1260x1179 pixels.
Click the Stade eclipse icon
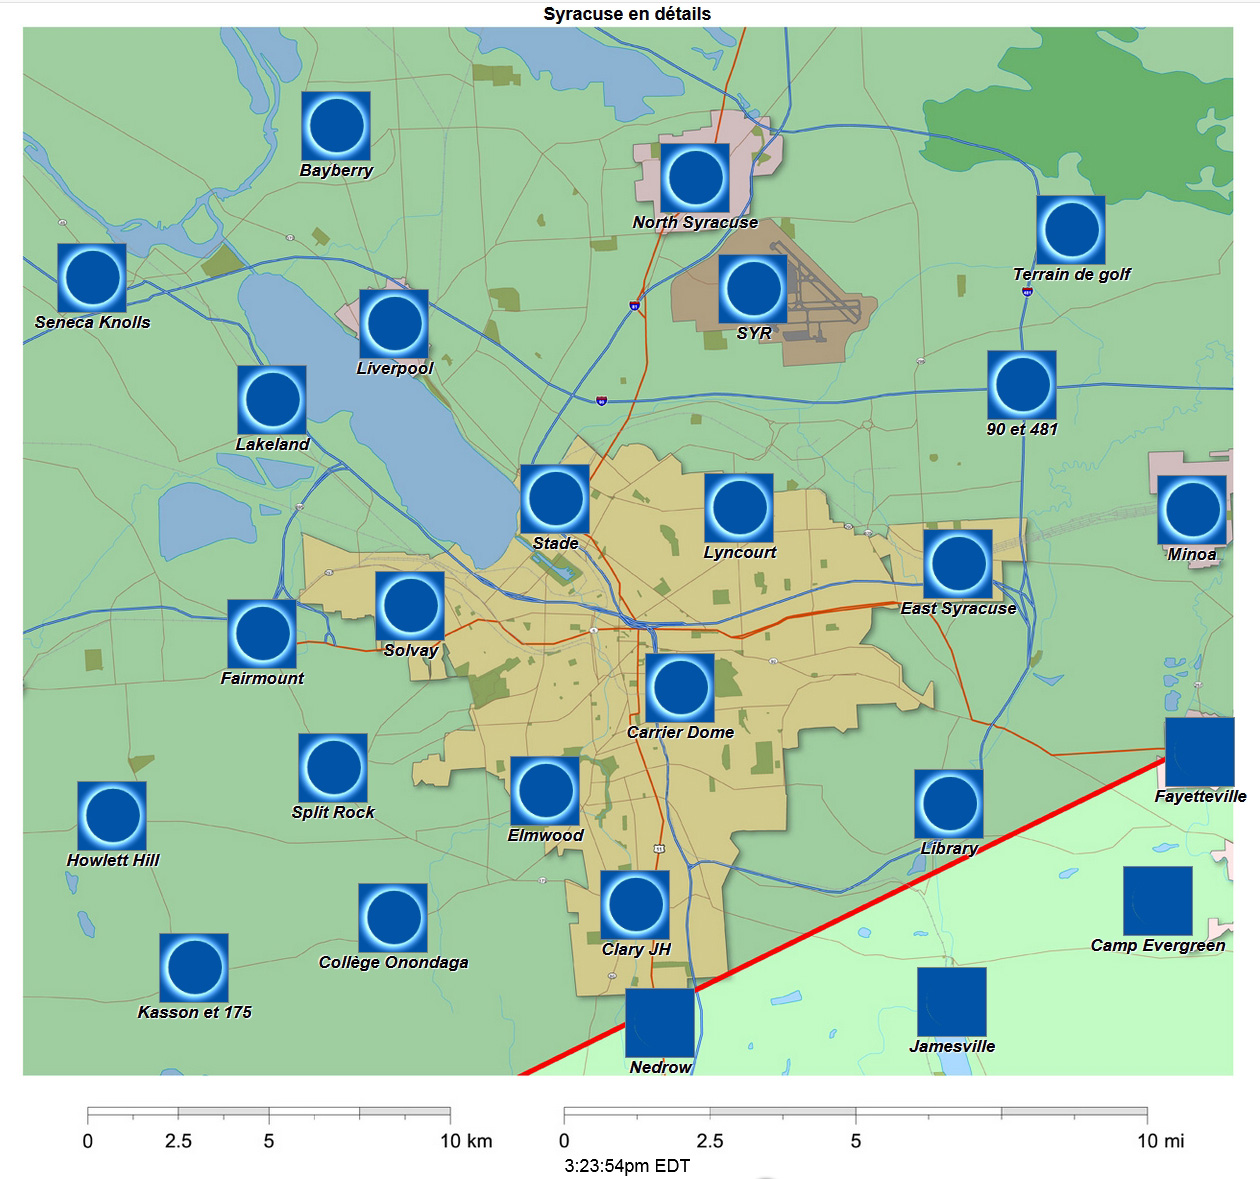point(555,499)
